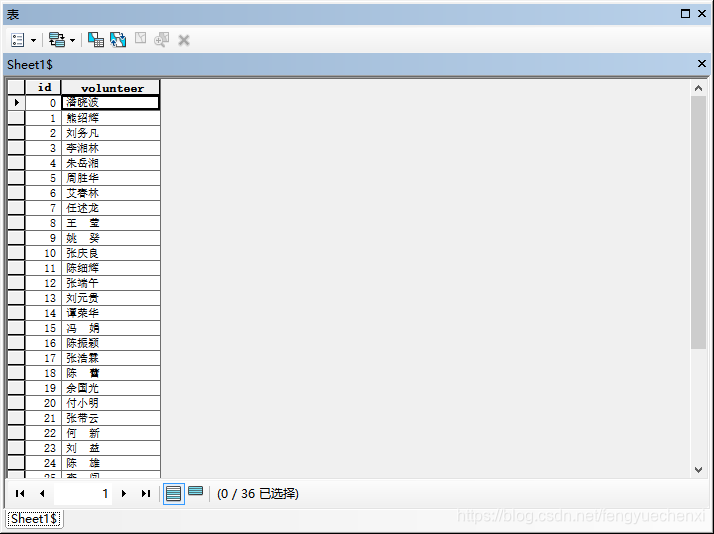
Task: Click the Zoom To Selected icon
Action: point(162,40)
